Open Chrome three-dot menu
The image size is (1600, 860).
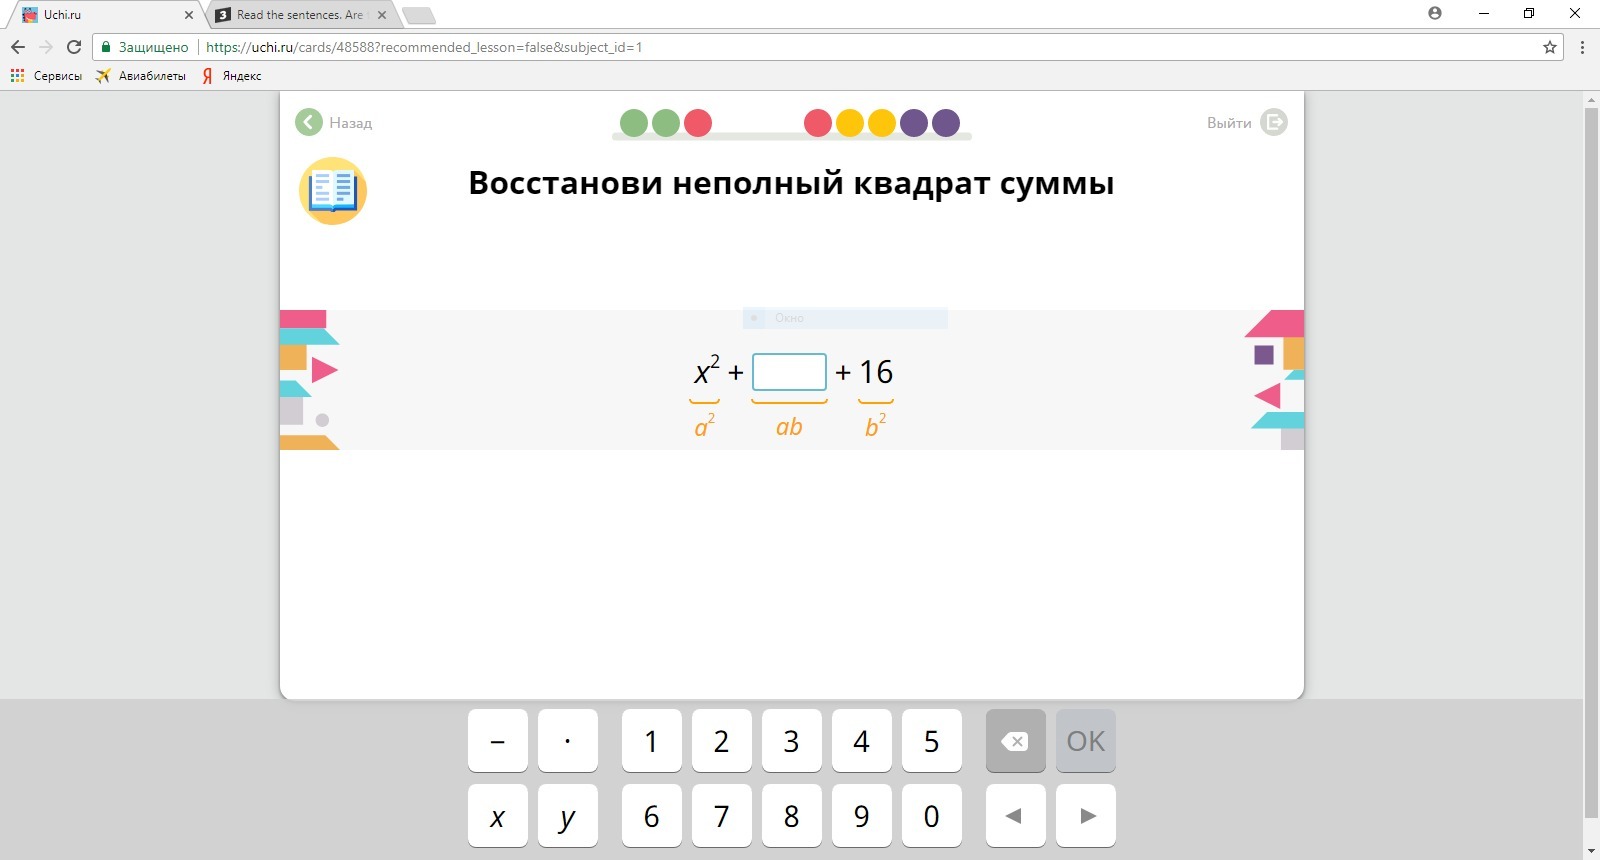pyautogui.click(x=1582, y=47)
